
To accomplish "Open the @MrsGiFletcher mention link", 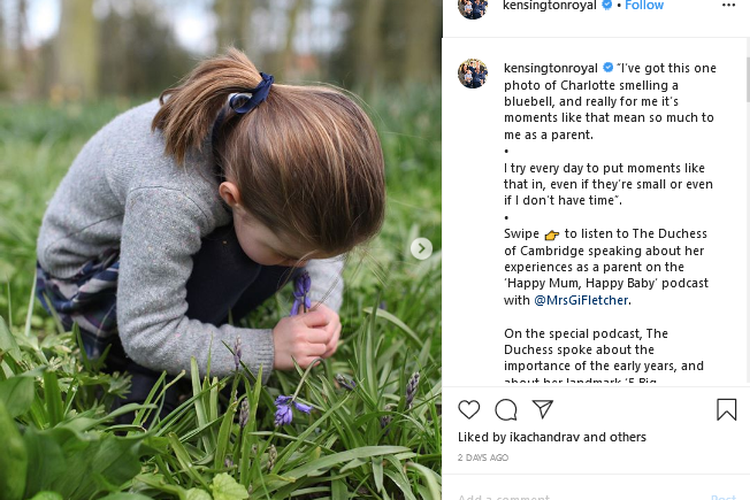I will click(581, 300).
